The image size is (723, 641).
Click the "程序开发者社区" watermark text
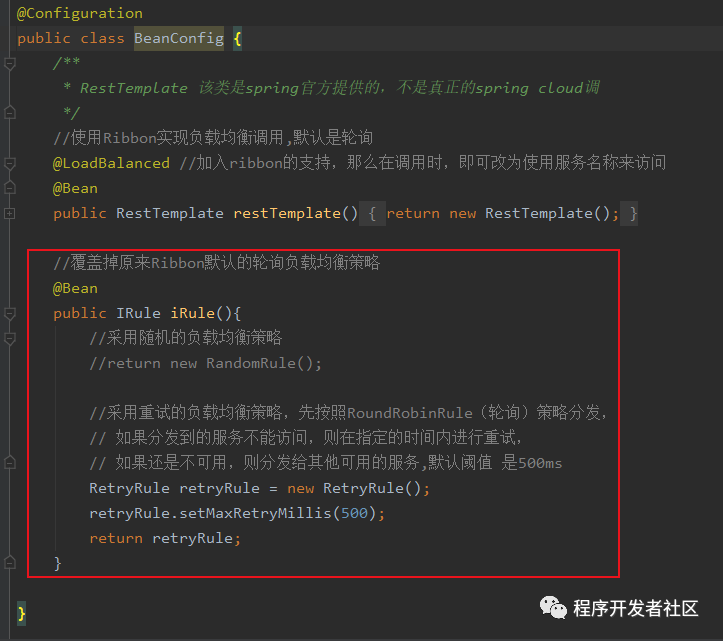click(635, 608)
